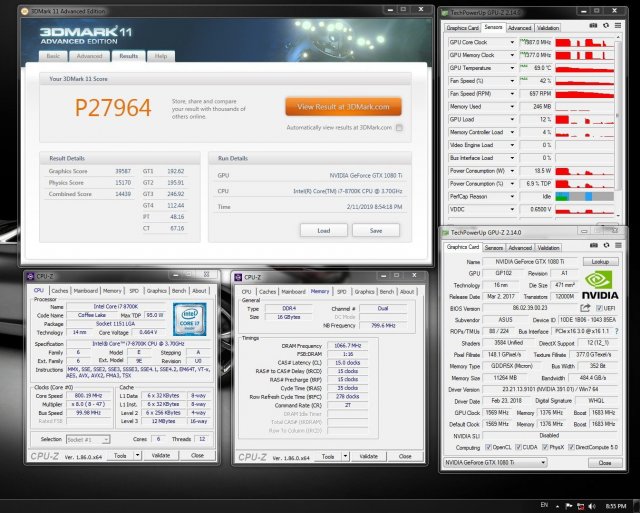Click the Bus Interface question mark in GPU-Z
This screenshot has width=640, height=513.
tap(616, 331)
